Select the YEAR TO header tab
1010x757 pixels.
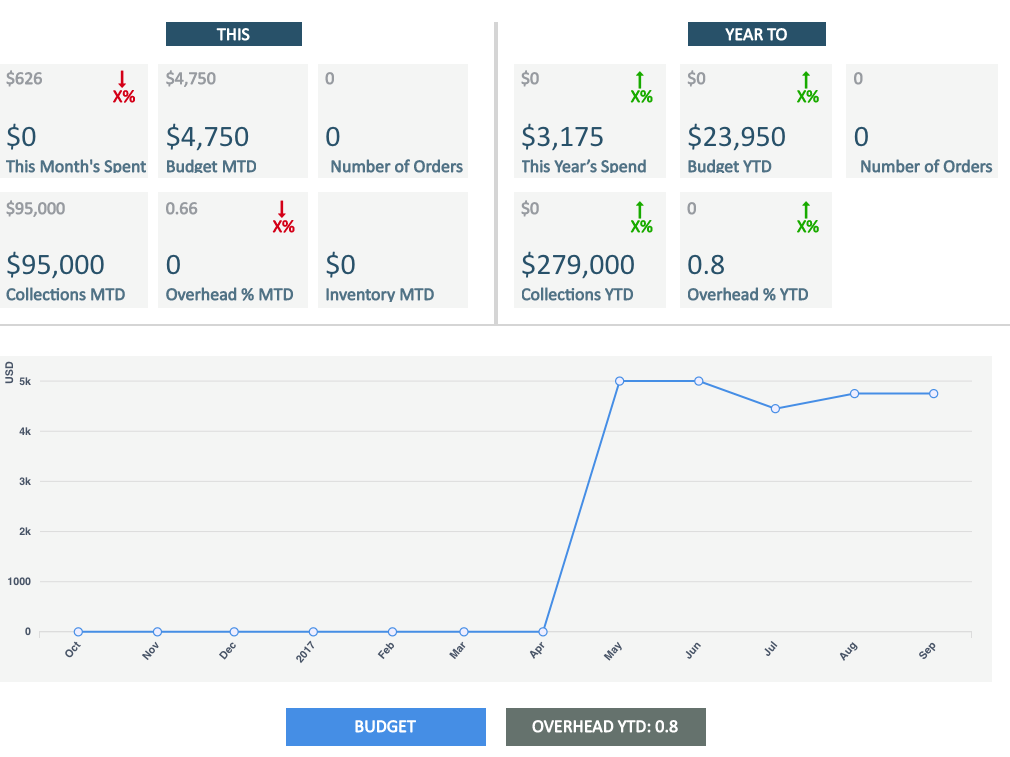click(x=757, y=34)
